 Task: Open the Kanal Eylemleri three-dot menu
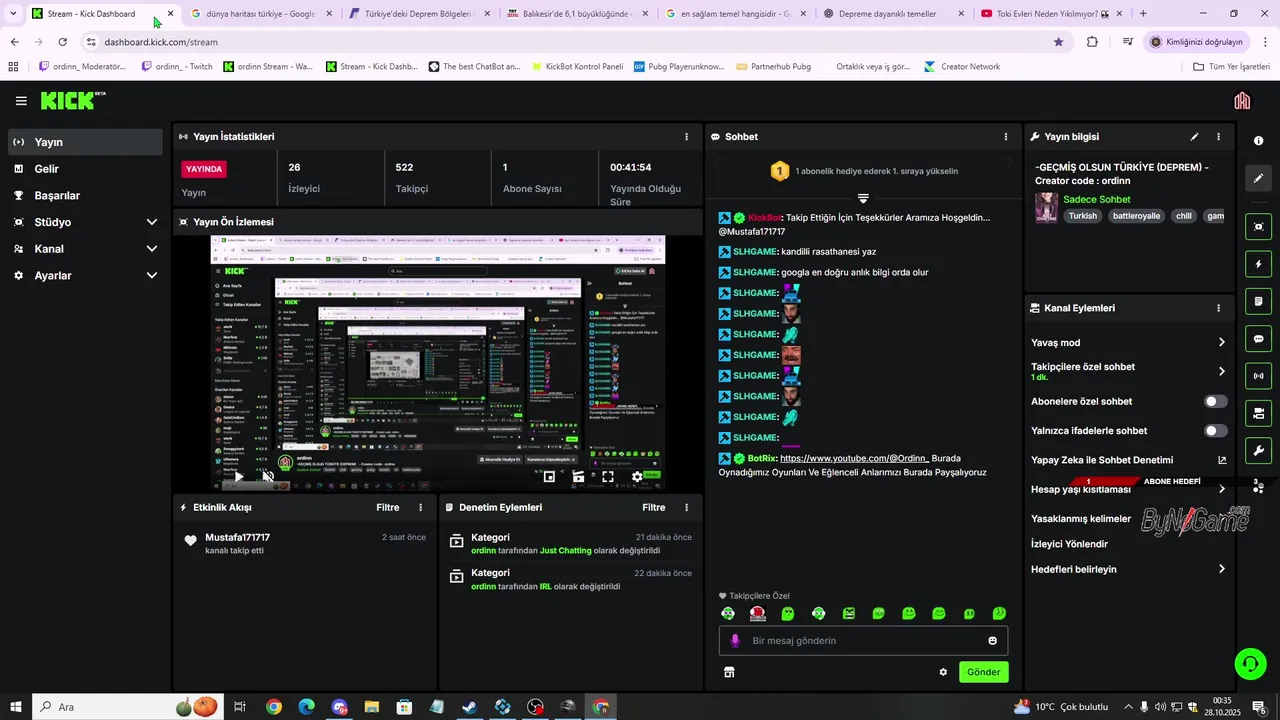[x=1218, y=308]
